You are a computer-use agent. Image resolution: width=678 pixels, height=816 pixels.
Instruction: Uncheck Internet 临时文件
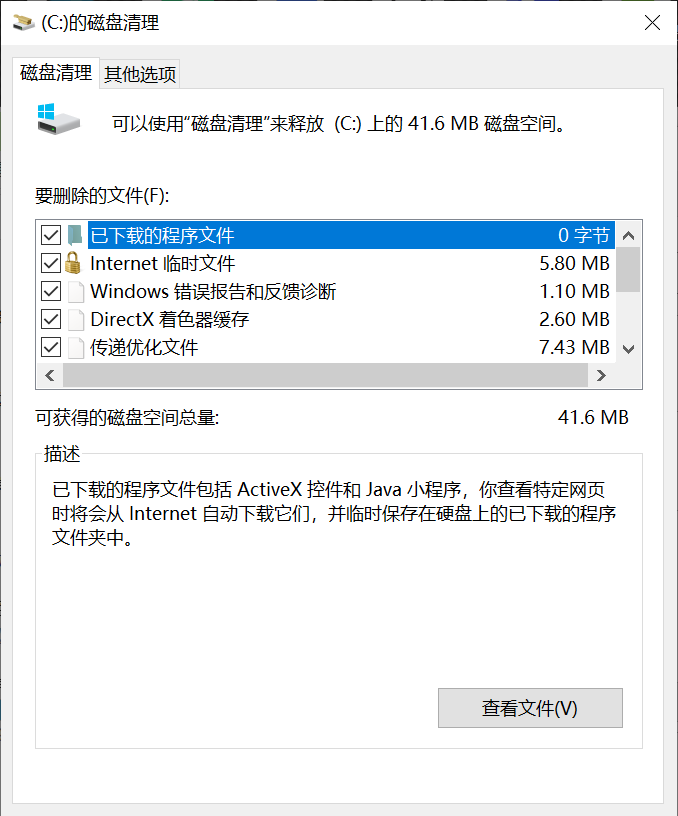pyautogui.click(x=50, y=263)
